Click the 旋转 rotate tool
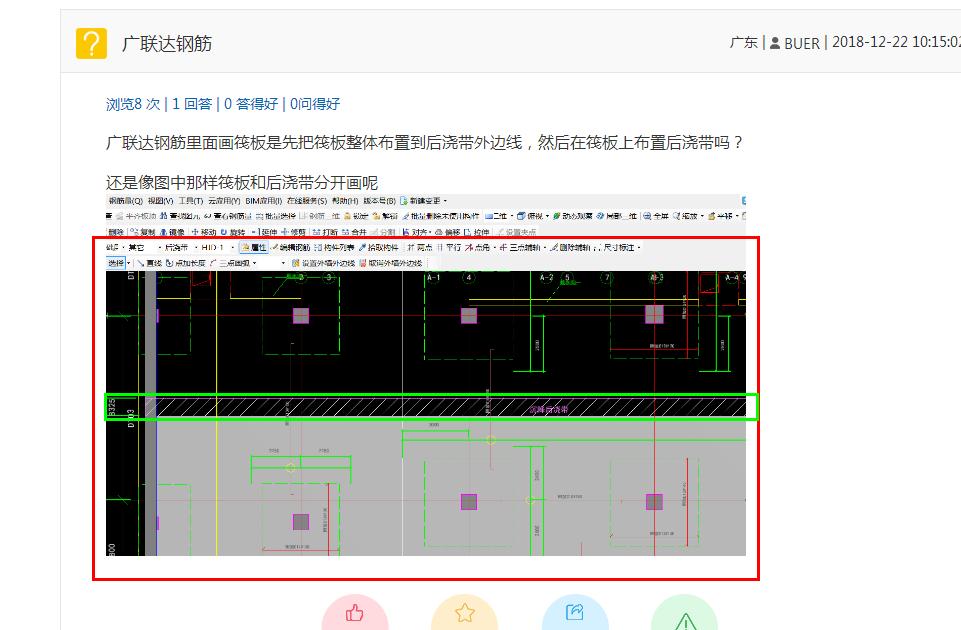Screen dimensions: 961x630 (x=233, y=232)
